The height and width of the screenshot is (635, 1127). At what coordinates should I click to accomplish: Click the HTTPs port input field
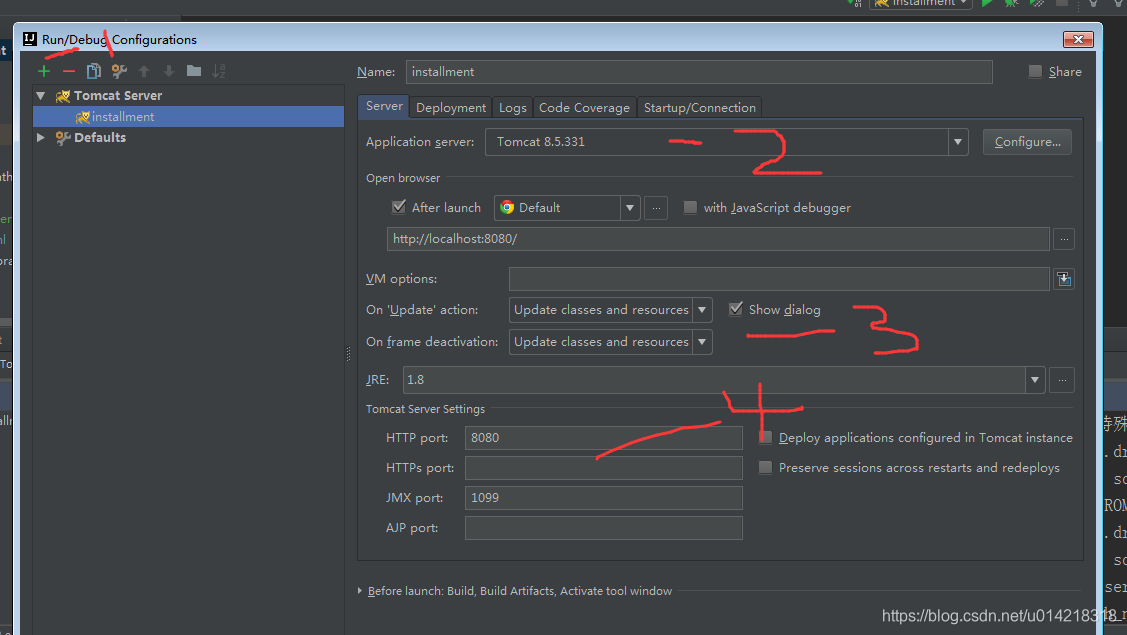pos(604,468)
